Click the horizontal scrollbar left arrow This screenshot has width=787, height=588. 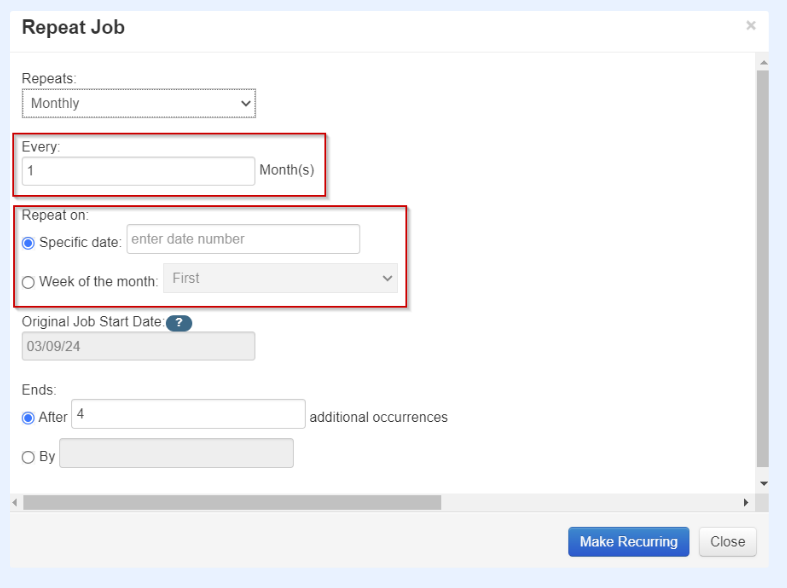click(x=15, y=503)
